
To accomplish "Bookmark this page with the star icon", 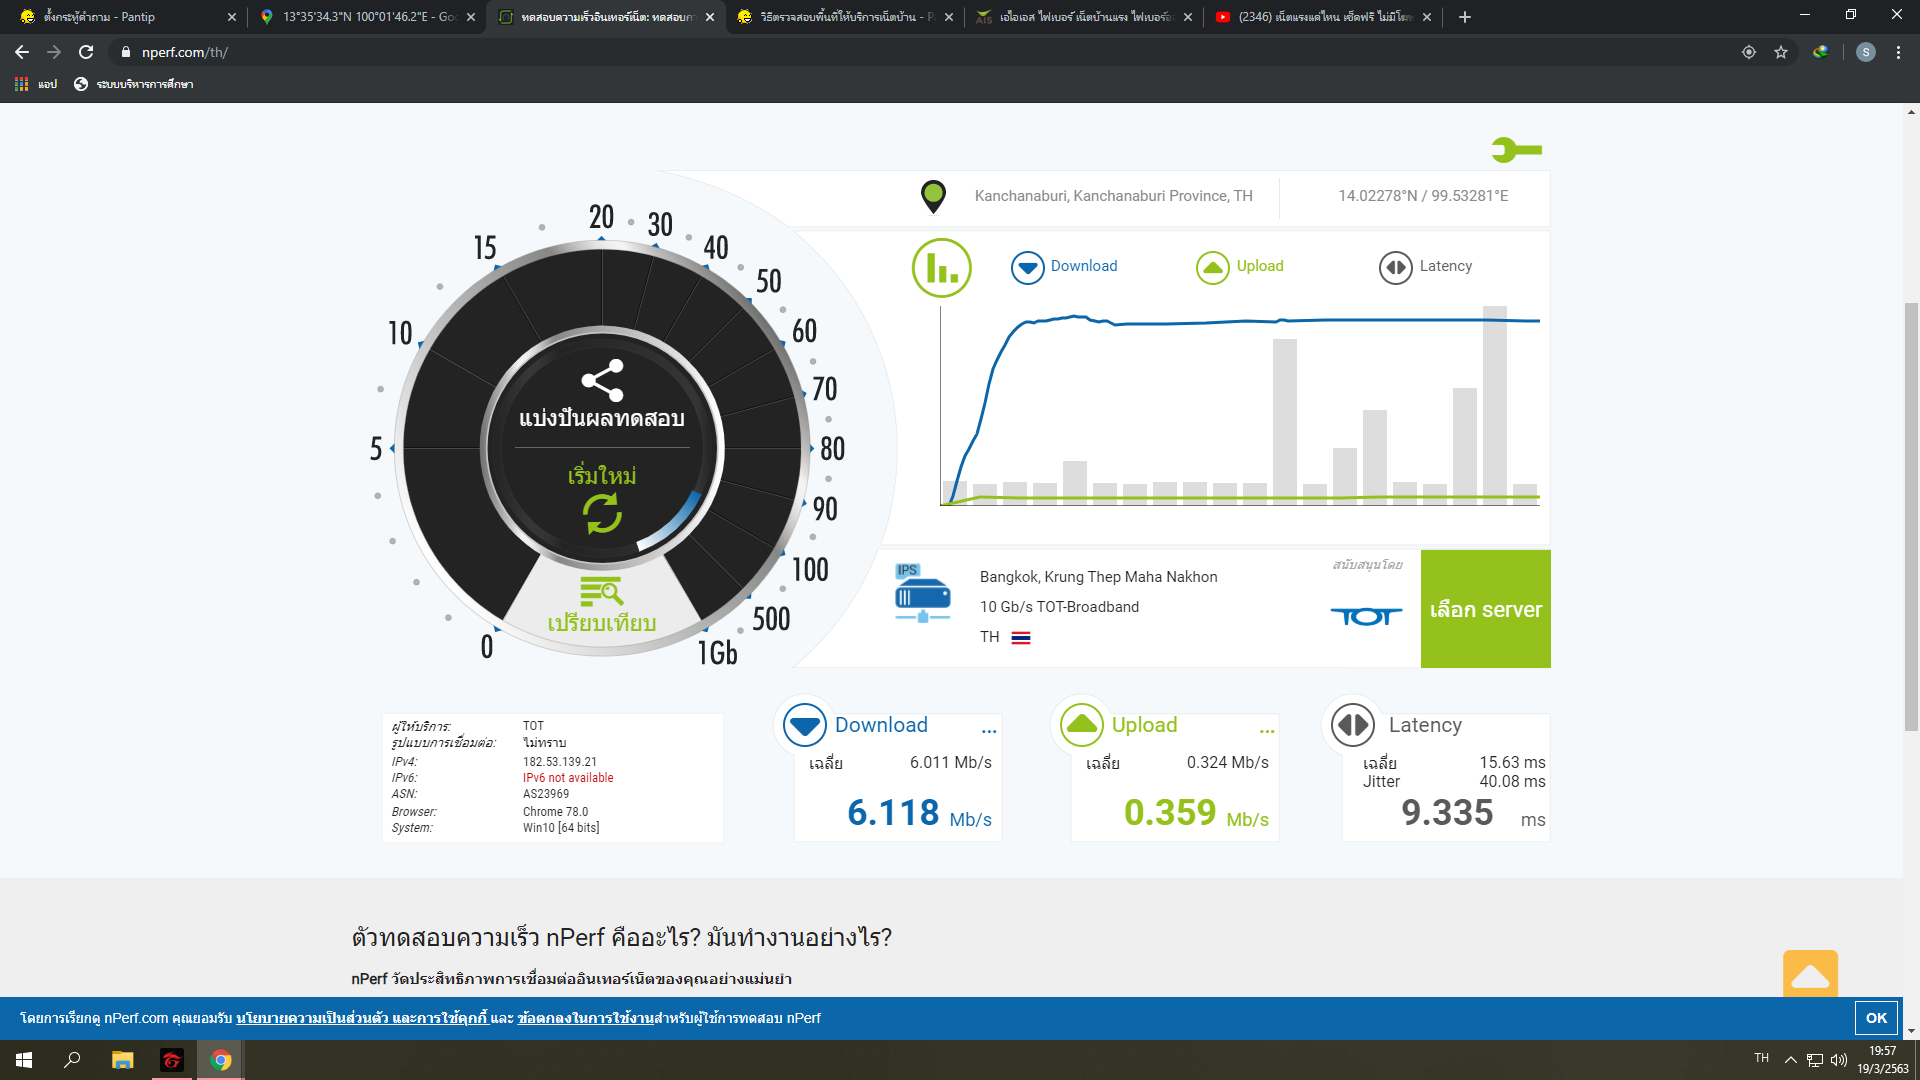I will 1781,52.
